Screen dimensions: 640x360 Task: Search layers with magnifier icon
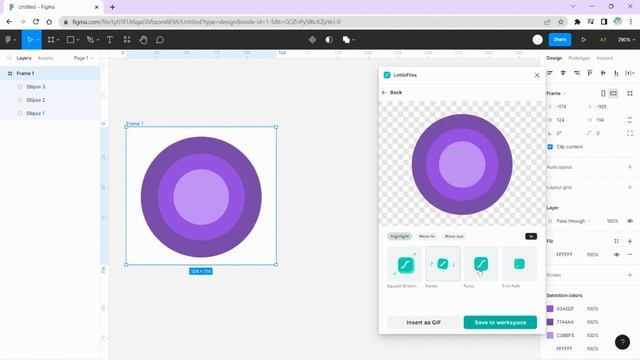[9, 58]
